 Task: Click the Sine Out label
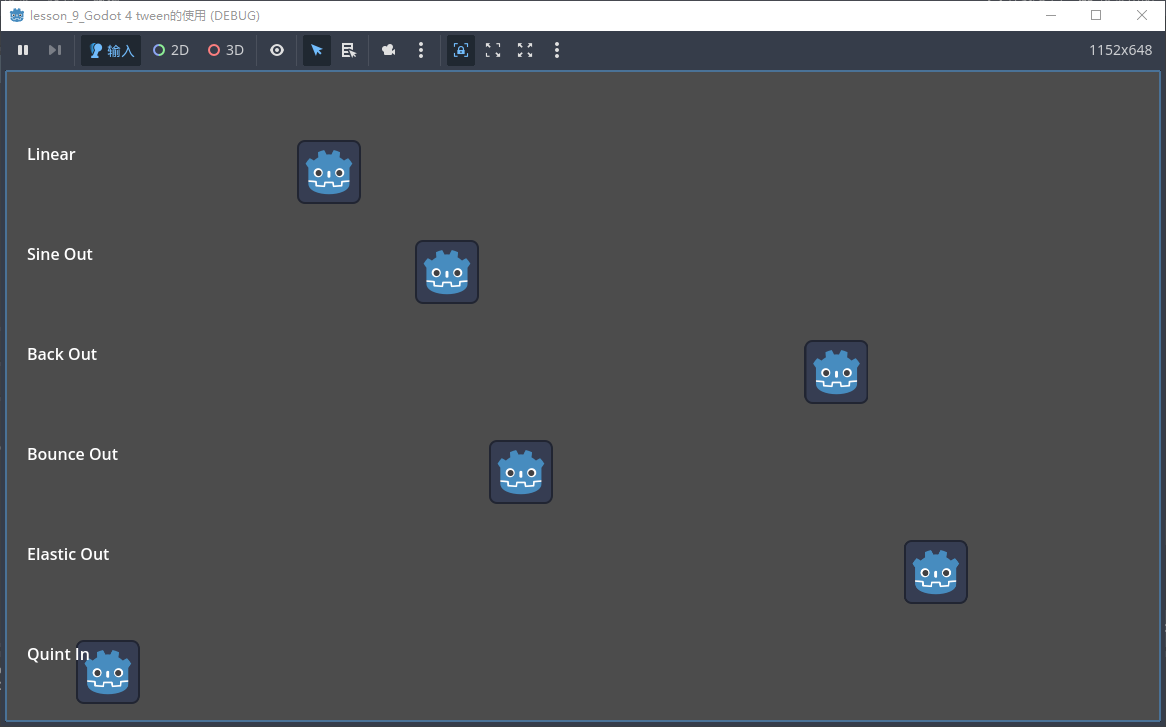pyautogui.click(x=60, y=254)
